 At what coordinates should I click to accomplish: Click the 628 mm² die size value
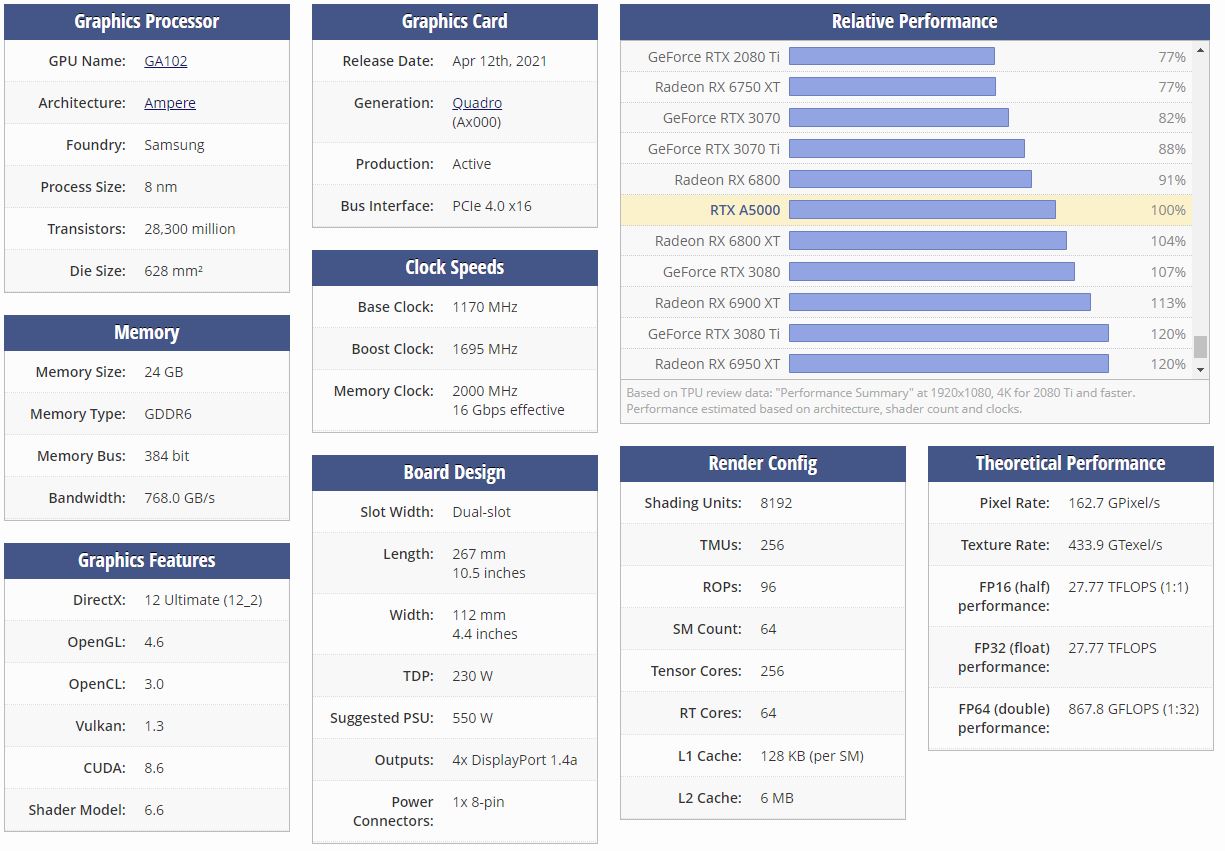click(x=174, y=271)
